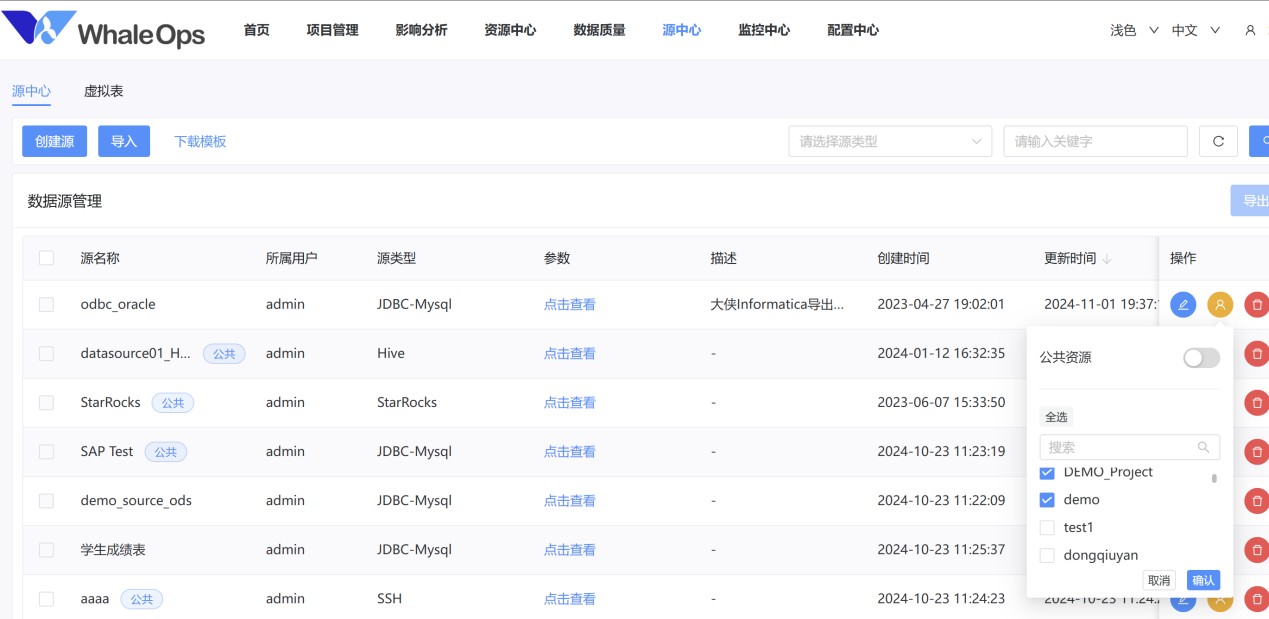
Task: Open 项目管理 in the top navigation
Action: [333, 30]
